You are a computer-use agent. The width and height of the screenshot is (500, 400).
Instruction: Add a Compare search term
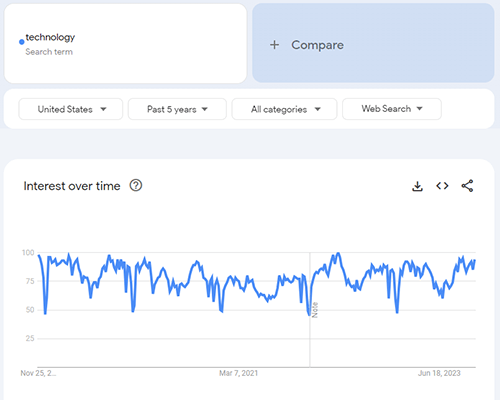373,43
